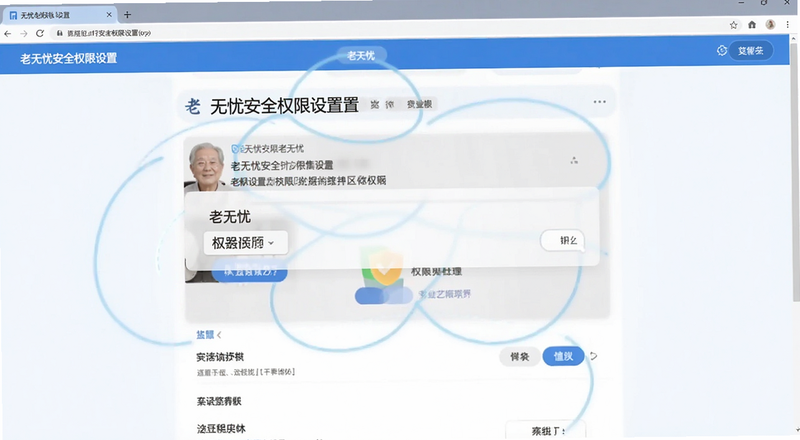This screenshot has width=800, height=440.
Task: Open the 权器 dropdown under 老无忧
Action: point(246,243)
